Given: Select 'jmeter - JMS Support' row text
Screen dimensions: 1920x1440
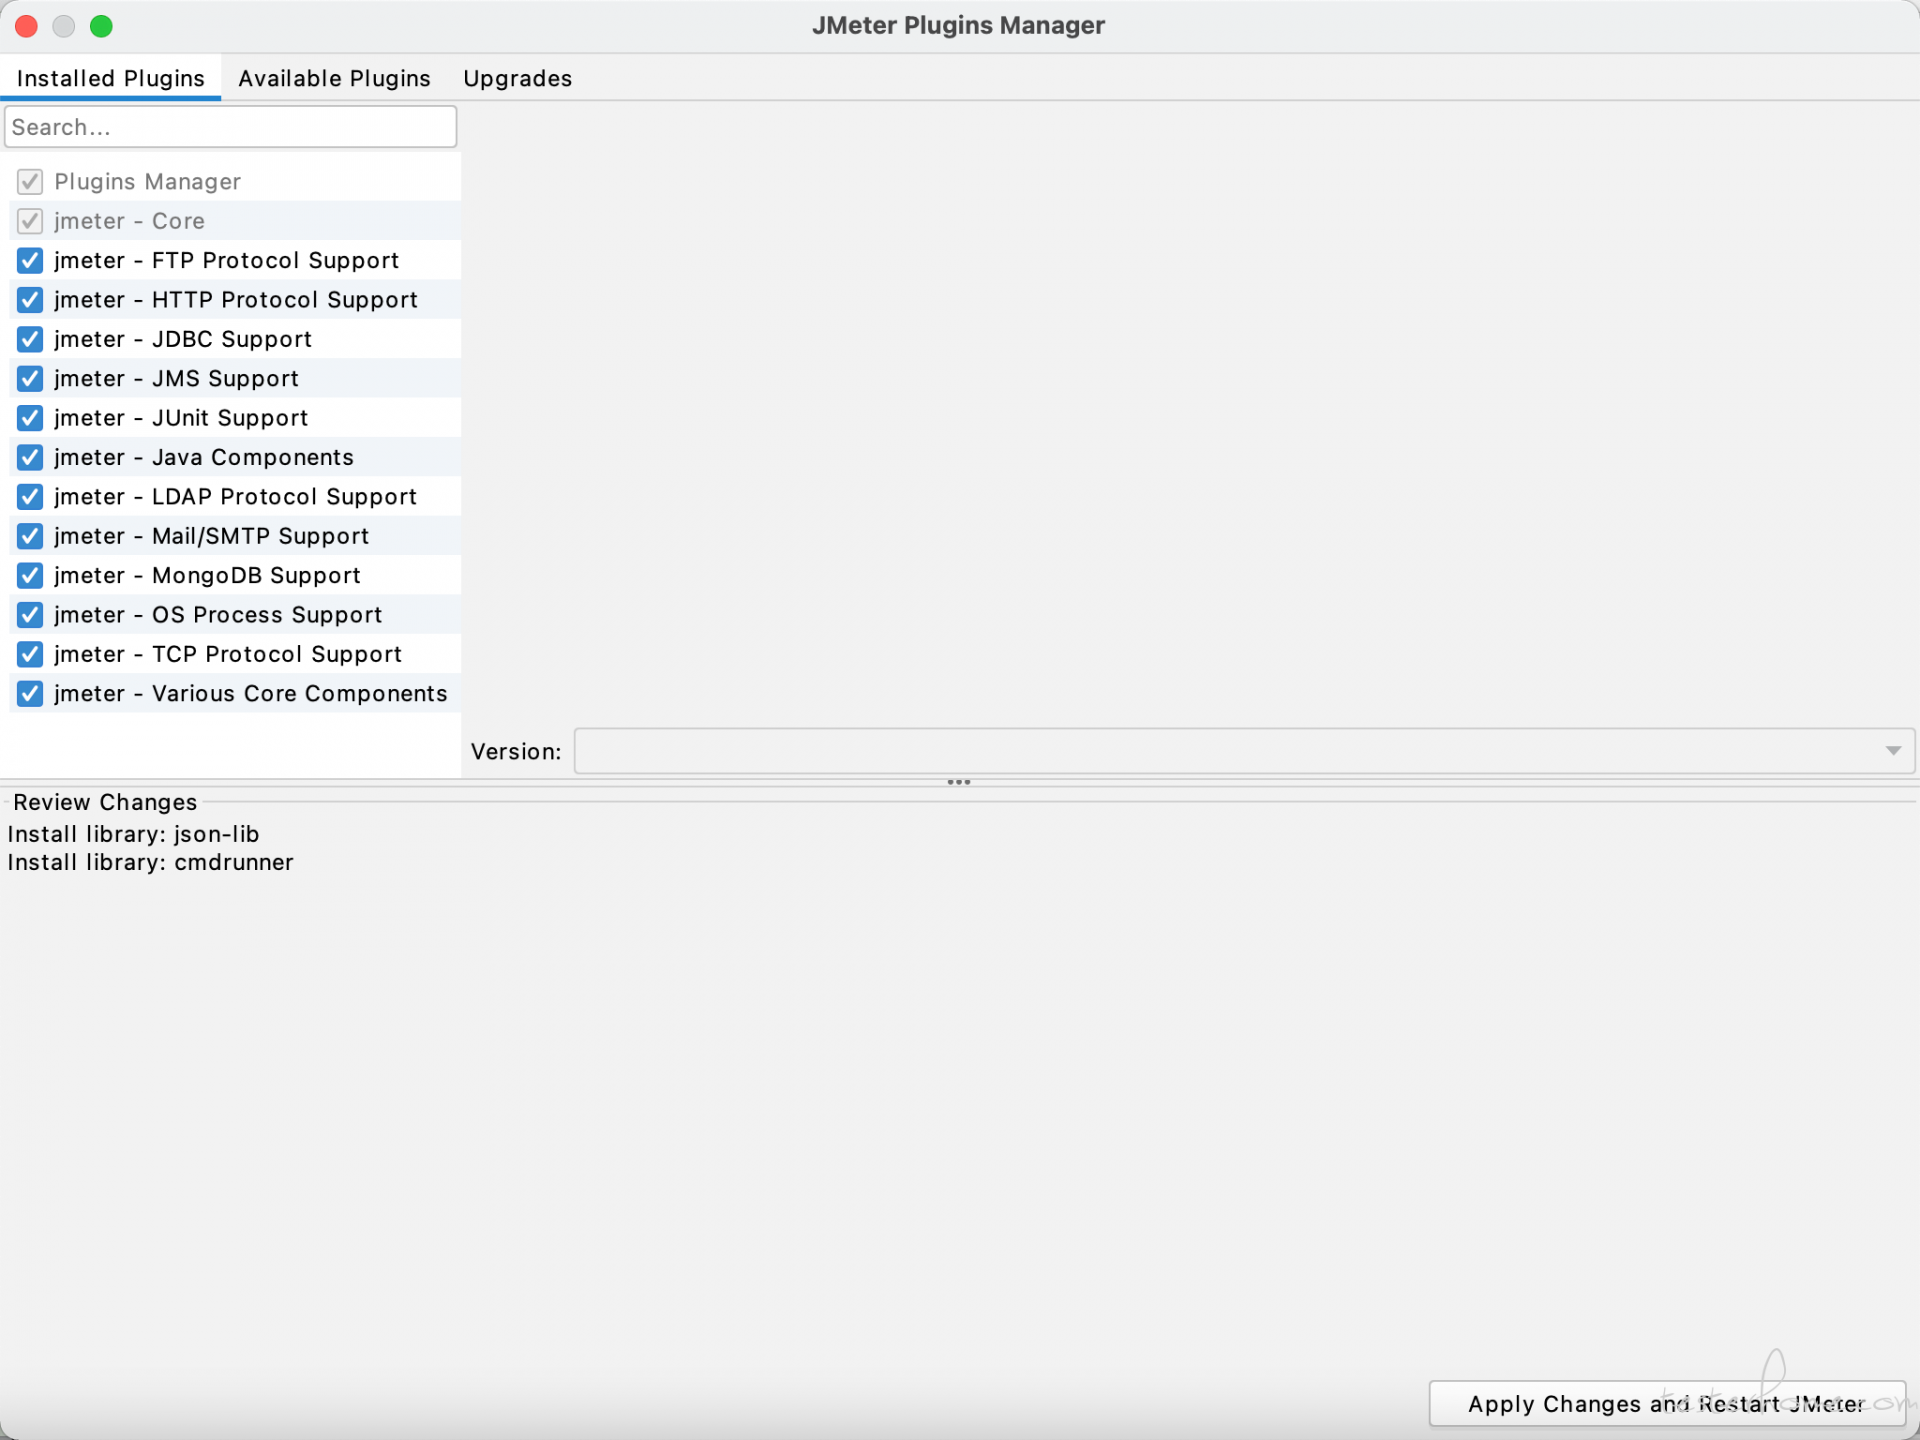Looking at the screenshot, I should (x=176, y=379).
